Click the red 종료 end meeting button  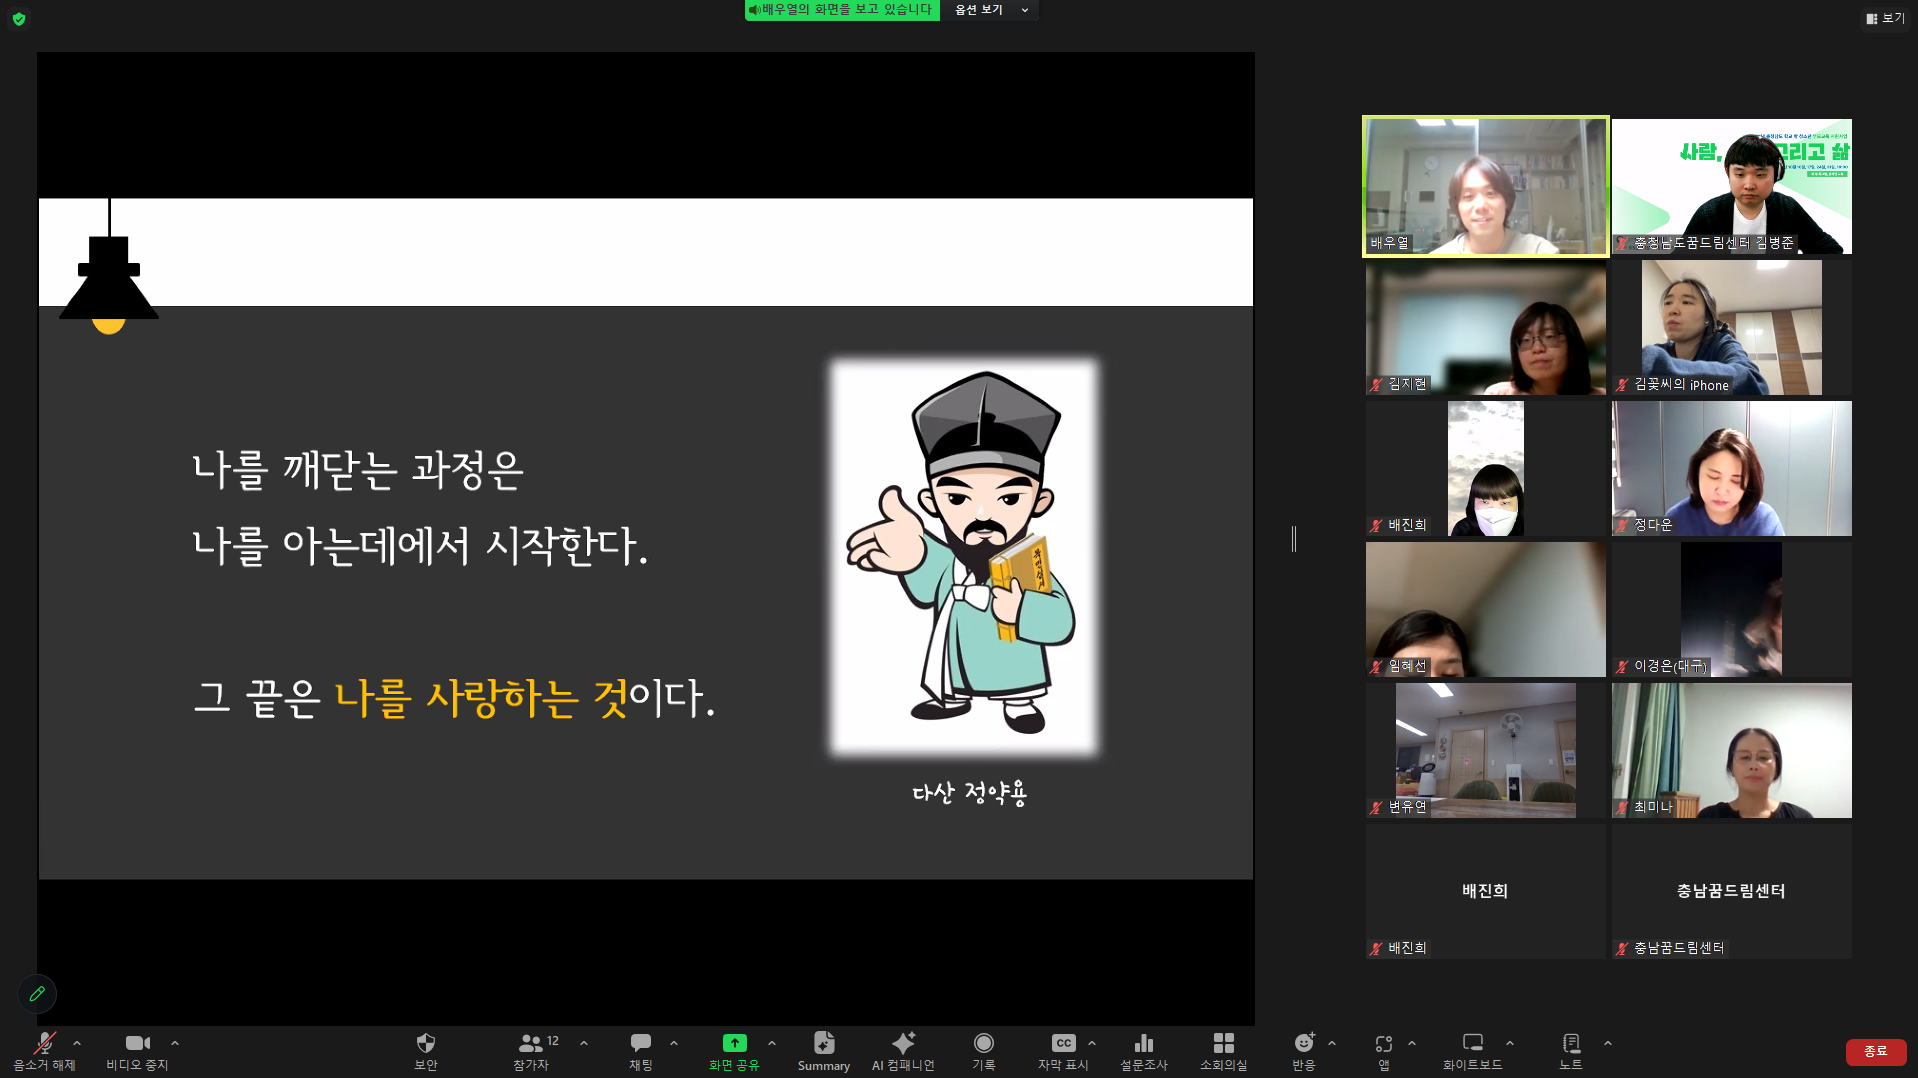(1875, 1051)
